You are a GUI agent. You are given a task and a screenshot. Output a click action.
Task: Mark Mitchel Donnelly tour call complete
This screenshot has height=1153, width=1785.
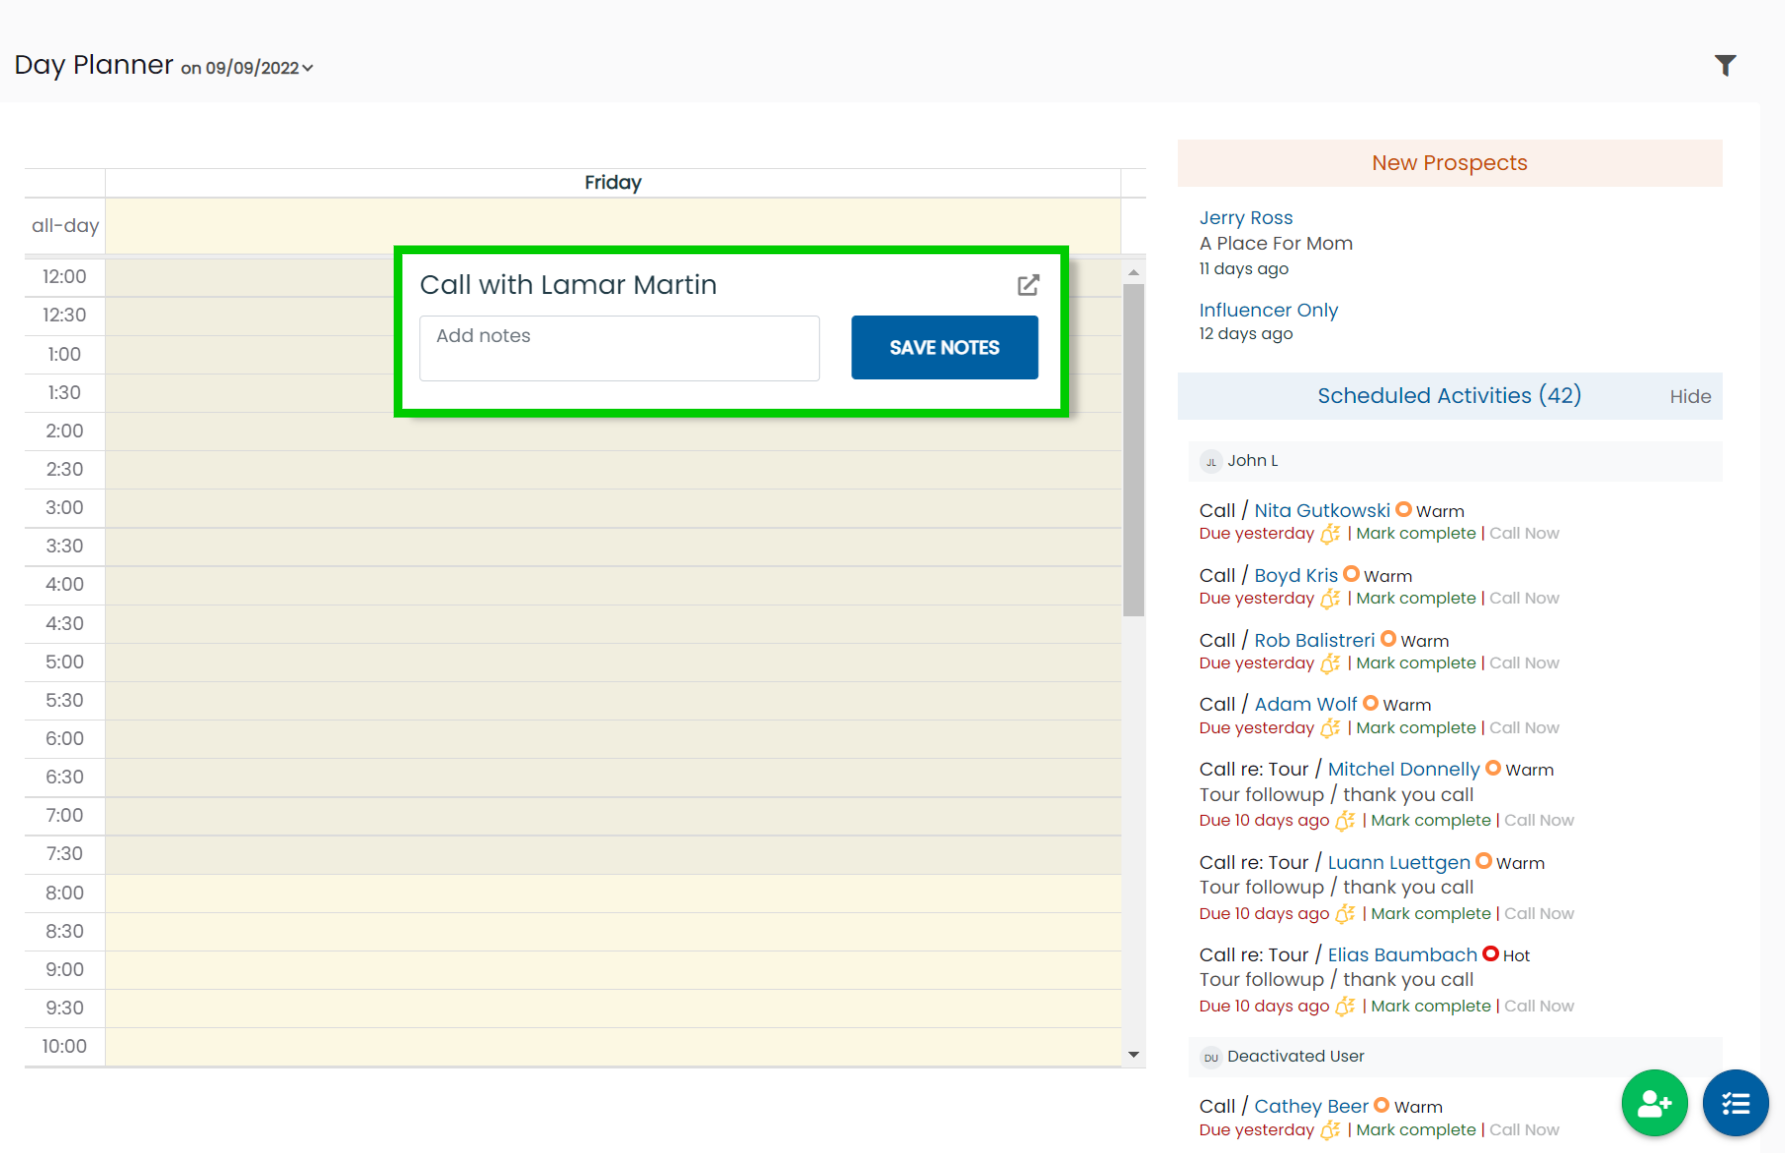(1430, 821)
